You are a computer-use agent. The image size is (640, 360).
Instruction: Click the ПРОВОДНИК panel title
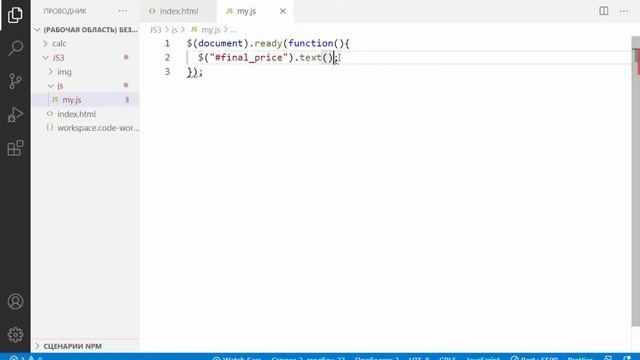point(65,11)
